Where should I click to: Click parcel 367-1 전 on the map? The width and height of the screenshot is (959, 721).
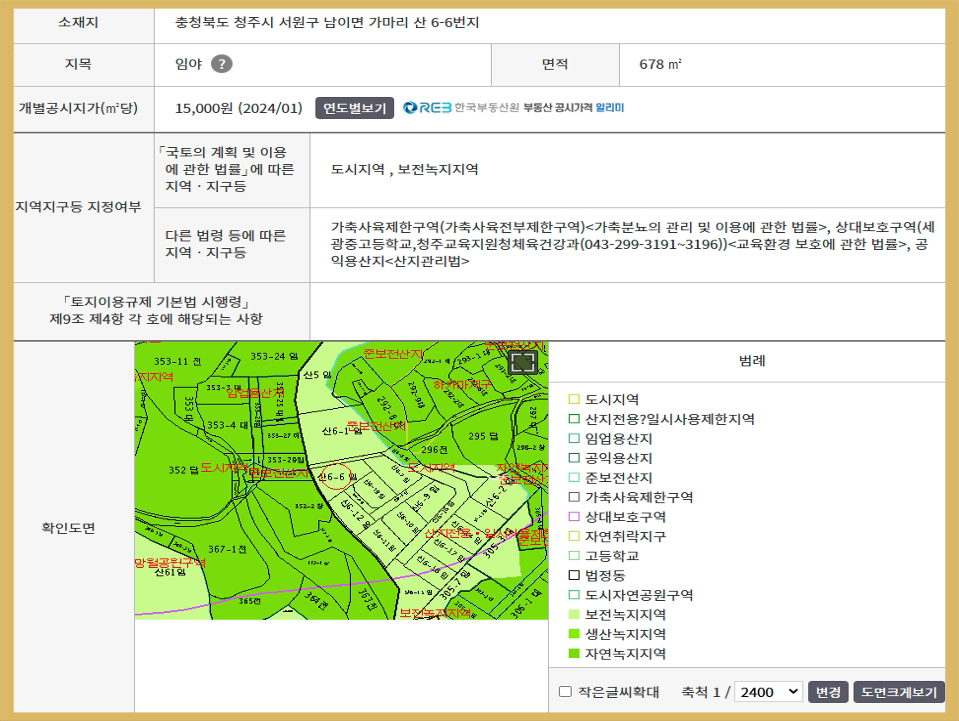(227, 549)
